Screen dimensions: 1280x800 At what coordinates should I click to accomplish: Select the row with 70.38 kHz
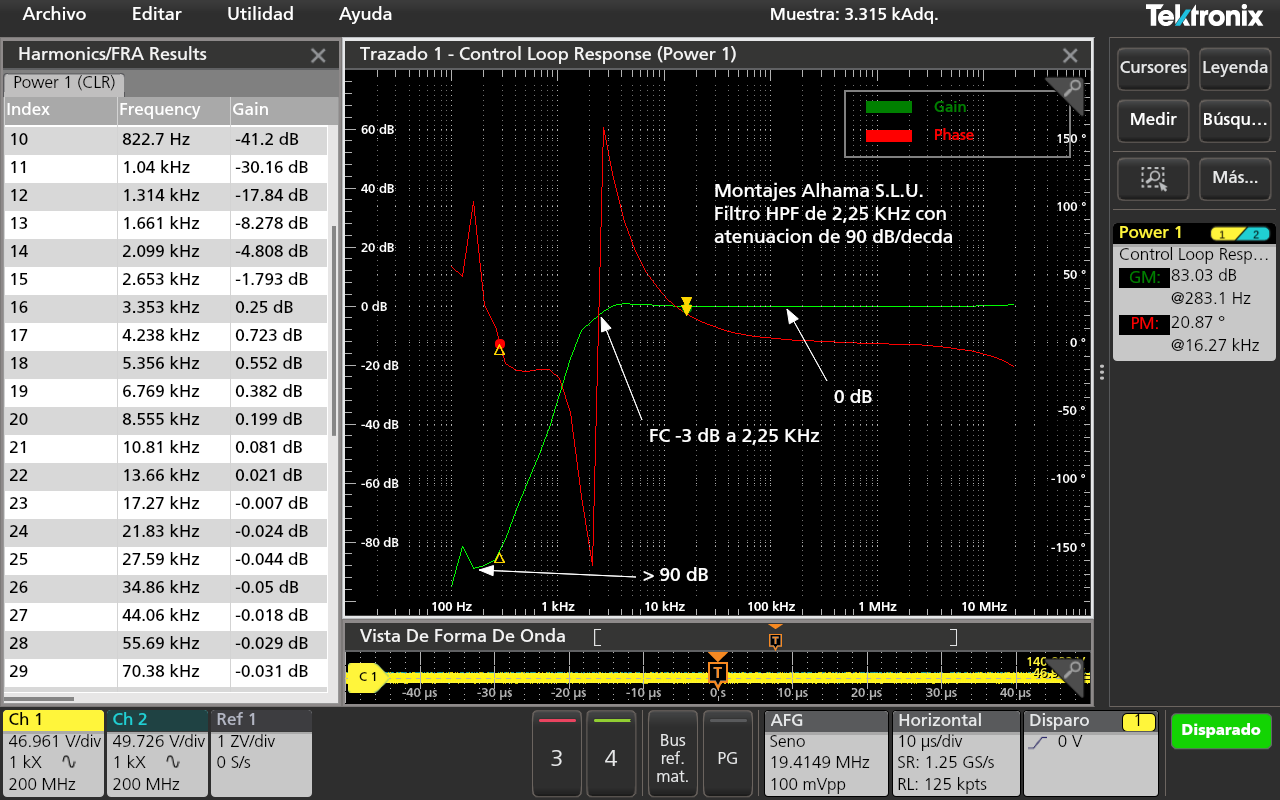coord(165,671)
